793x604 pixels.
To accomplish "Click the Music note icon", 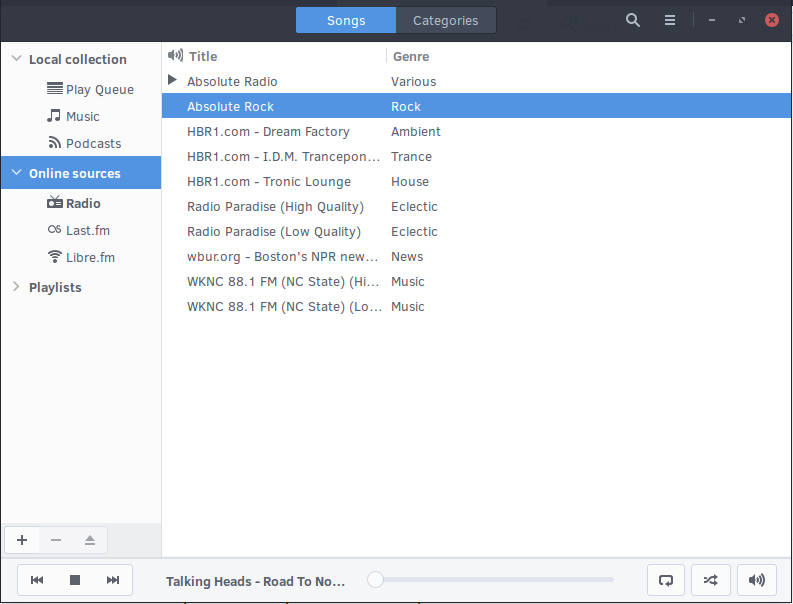I will click(54, 115).
